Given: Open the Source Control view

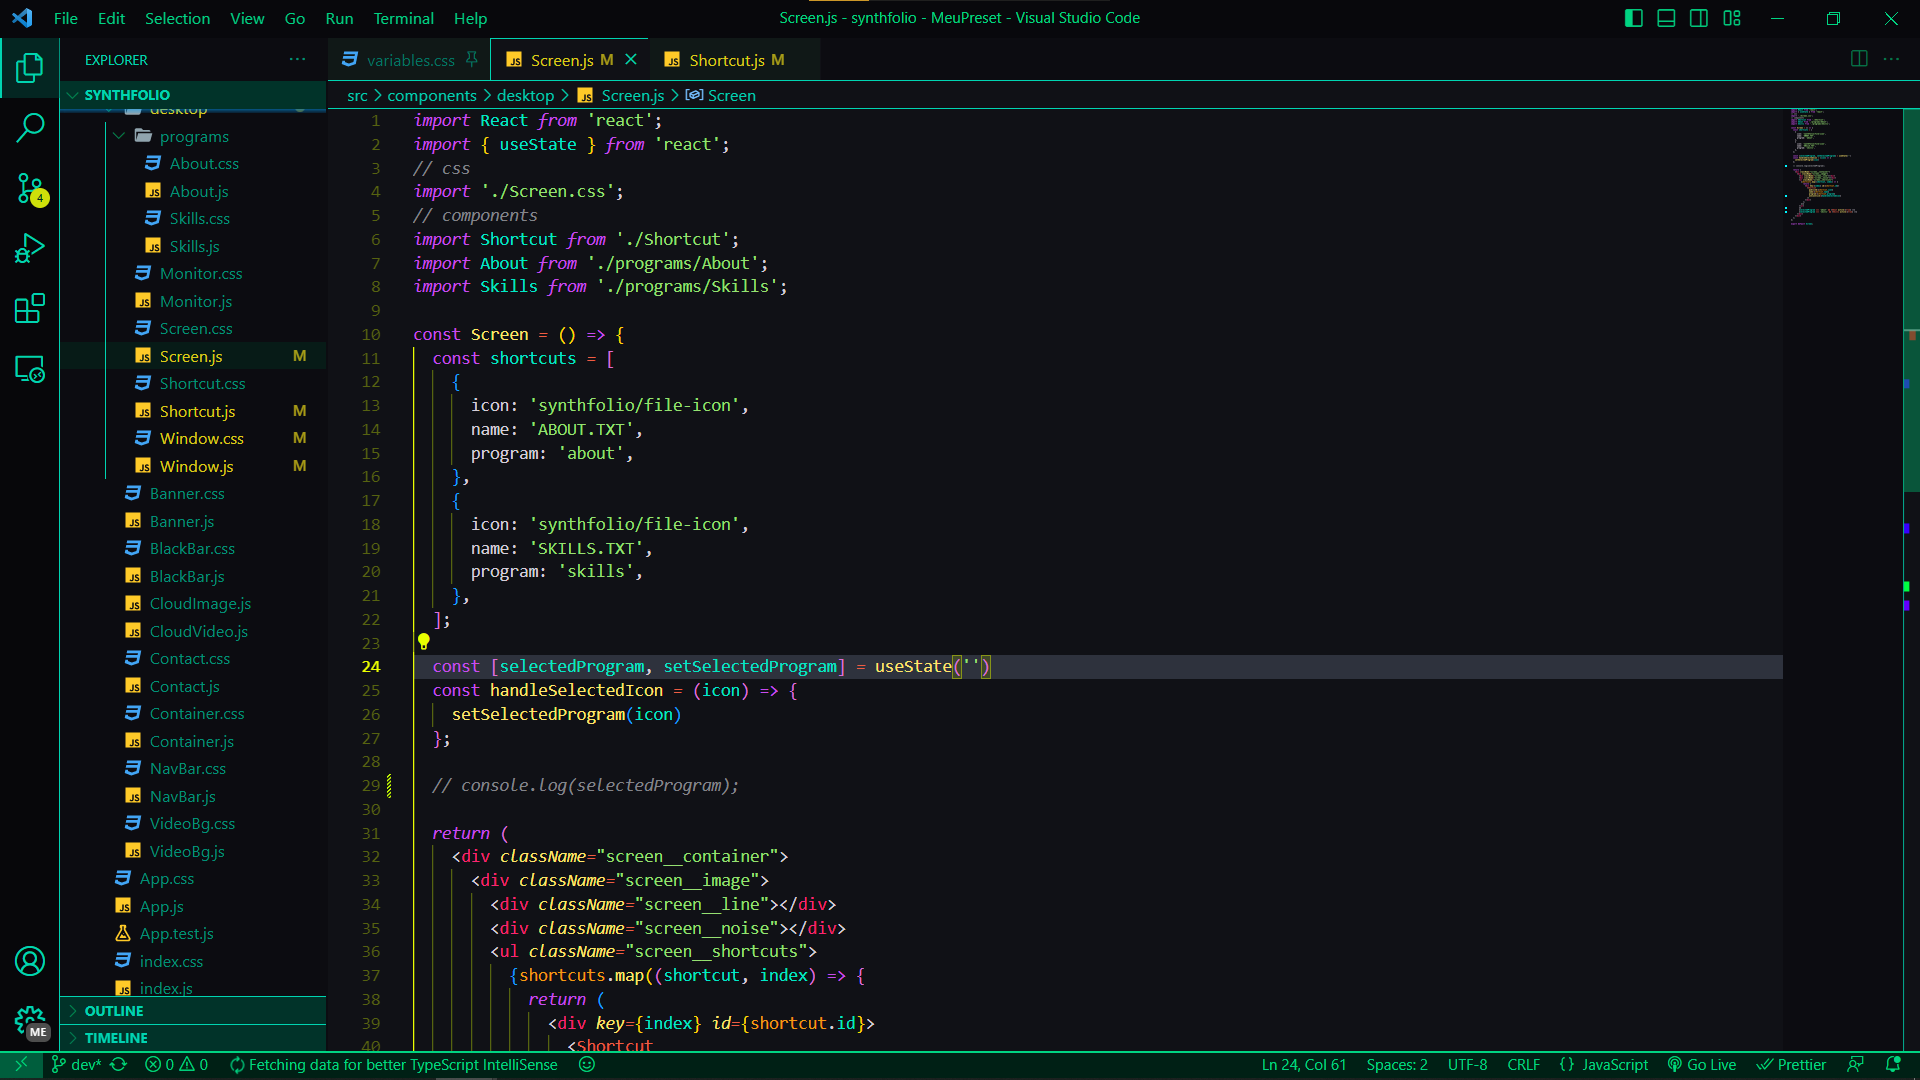Looking at the screenshot, I should [x=29, y=188].
